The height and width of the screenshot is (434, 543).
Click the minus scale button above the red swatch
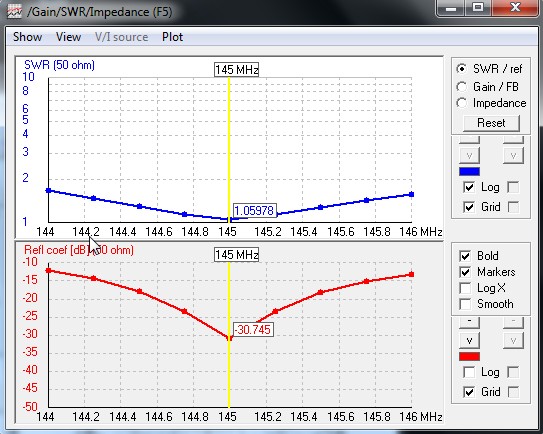(x=469, y=322)
